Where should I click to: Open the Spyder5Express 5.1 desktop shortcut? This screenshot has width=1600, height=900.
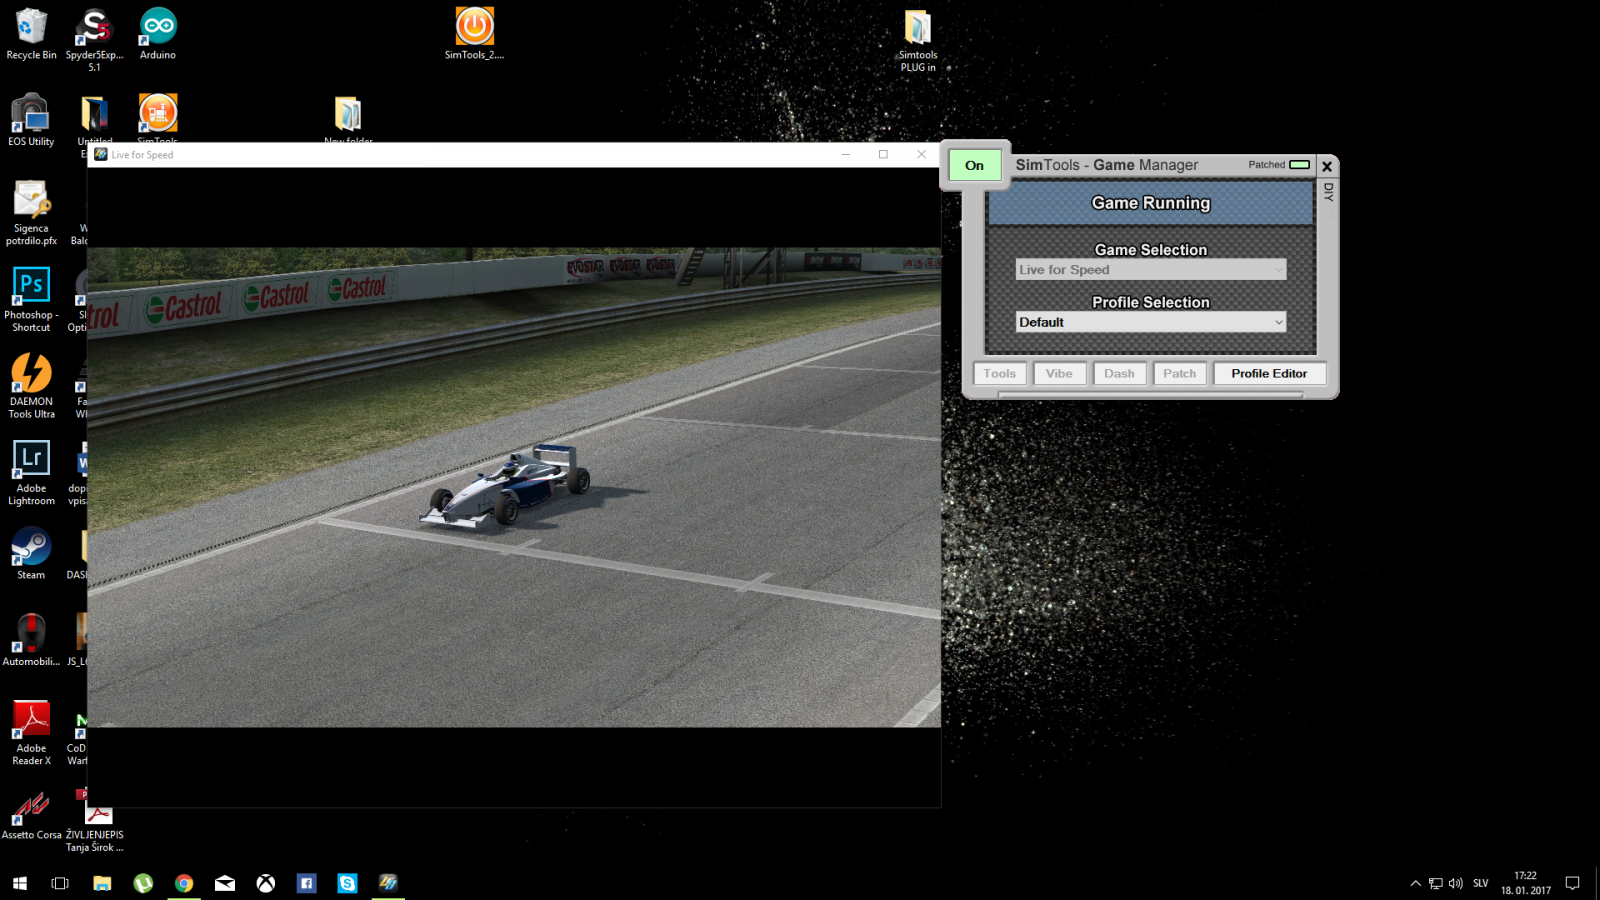click(x=94, y=40)
